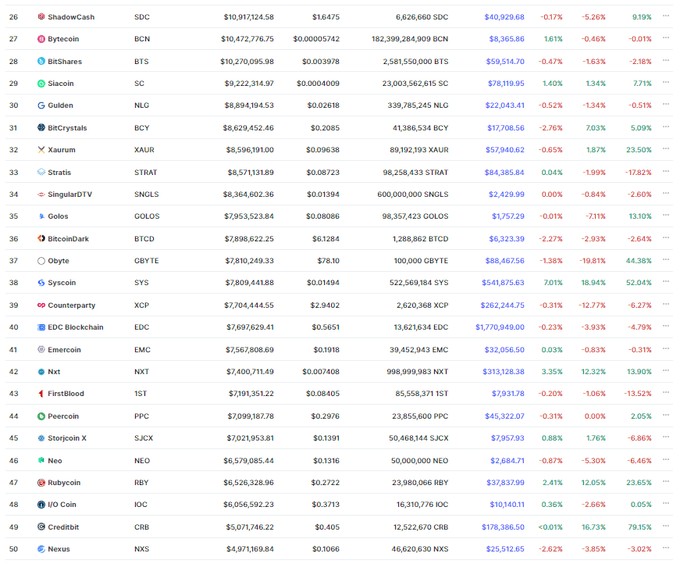
Task: Open the three-dot menu on Syscoin row
Action: tap(666, 281)
